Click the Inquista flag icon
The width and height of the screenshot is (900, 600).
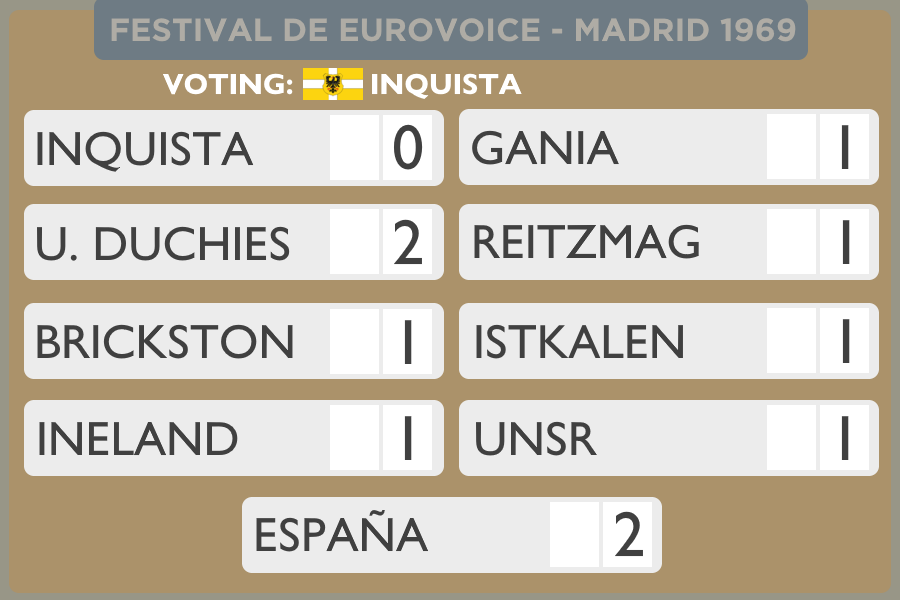pos(333,84)
